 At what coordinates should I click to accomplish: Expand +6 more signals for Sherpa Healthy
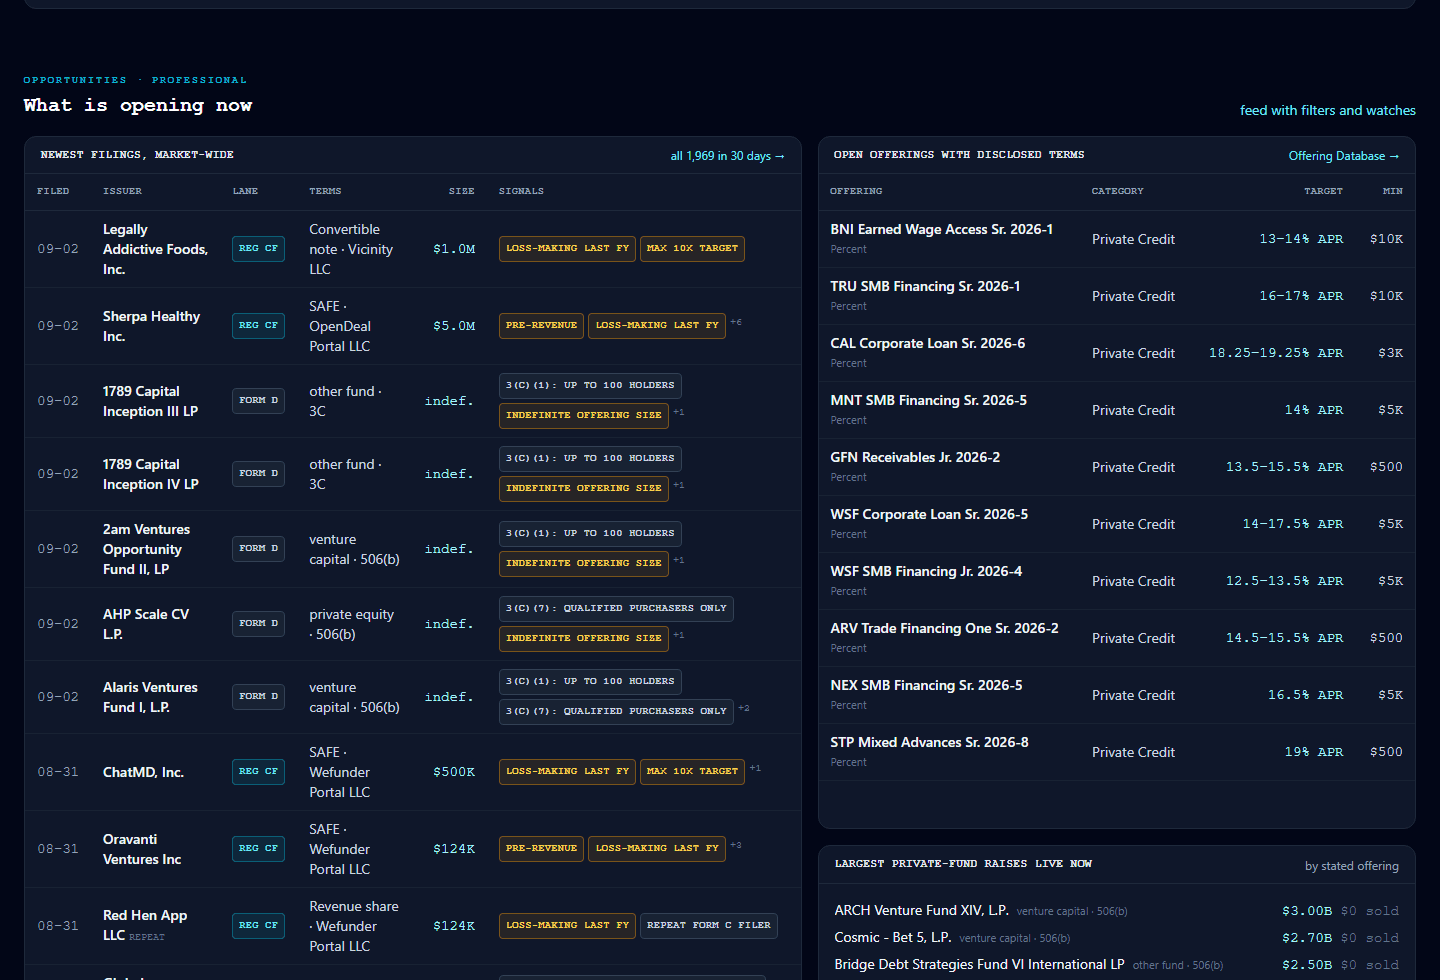pos(736,322)
